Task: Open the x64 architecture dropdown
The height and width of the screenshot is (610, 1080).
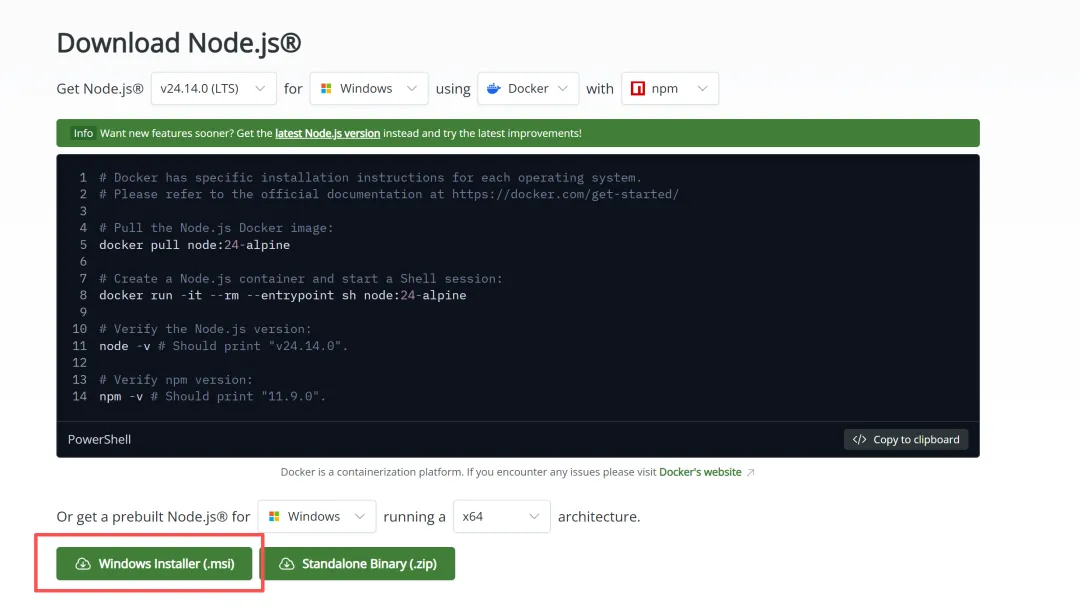Action: pos(501,516)
